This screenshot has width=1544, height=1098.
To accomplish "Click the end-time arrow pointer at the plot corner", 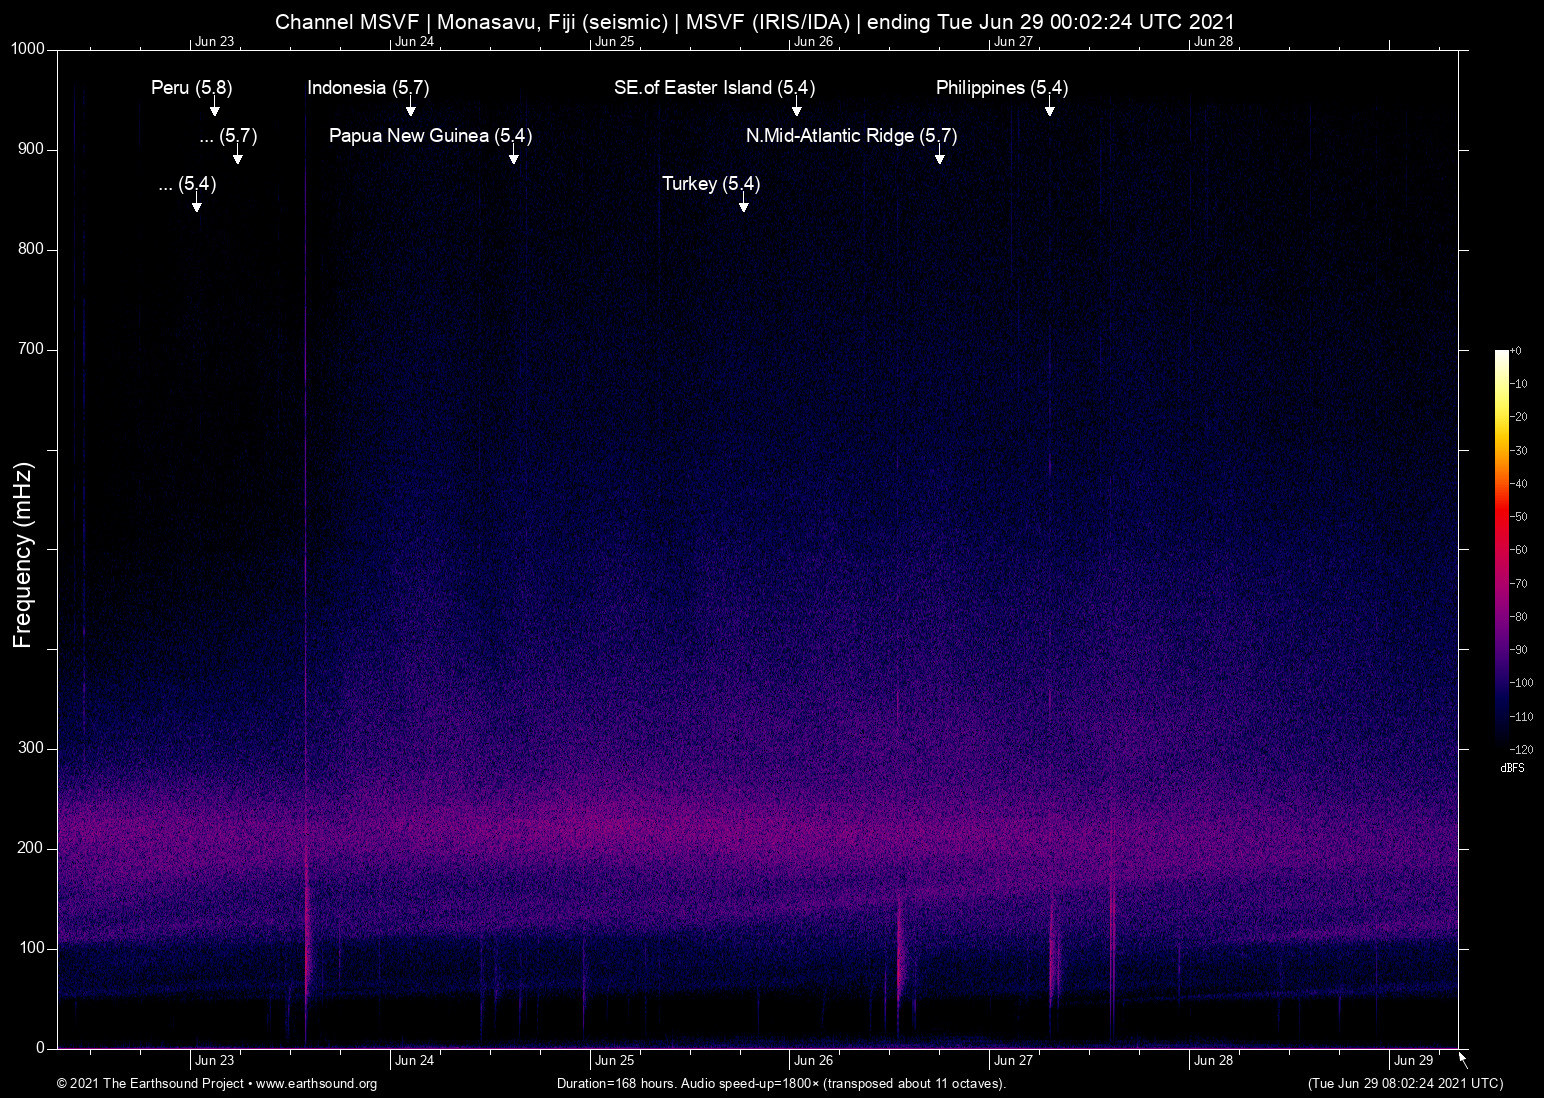I will point(1463,1060).
